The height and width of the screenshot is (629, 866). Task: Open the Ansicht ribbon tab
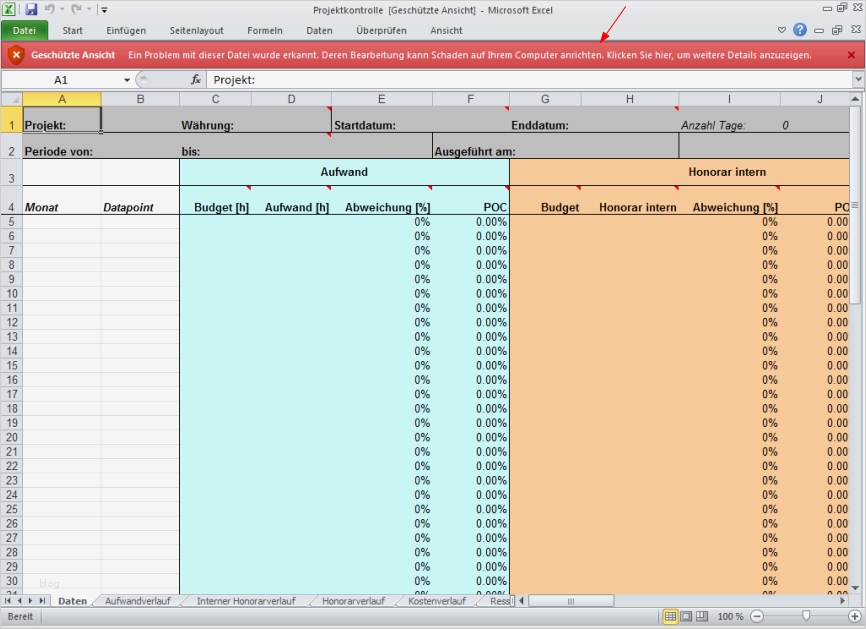446,30
